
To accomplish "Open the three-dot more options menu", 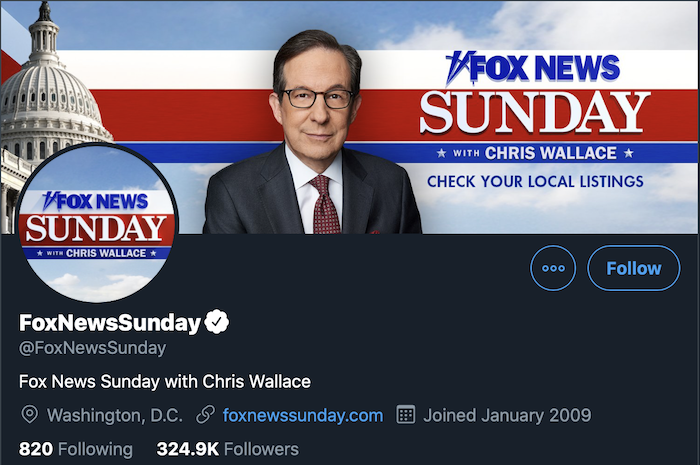I will tap(553, 268).
